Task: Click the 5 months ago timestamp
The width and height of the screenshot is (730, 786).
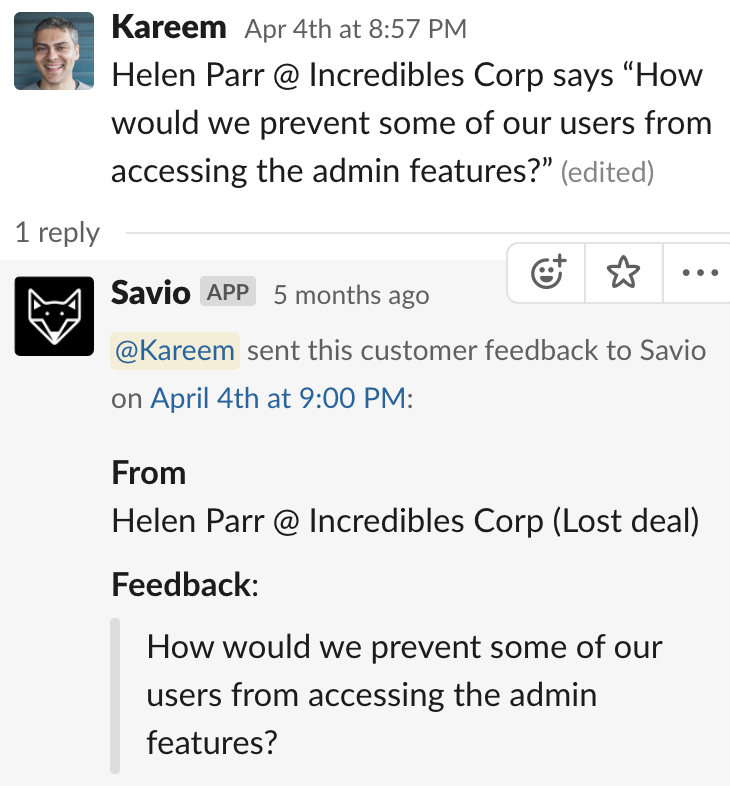Action: tap(351, 295)
